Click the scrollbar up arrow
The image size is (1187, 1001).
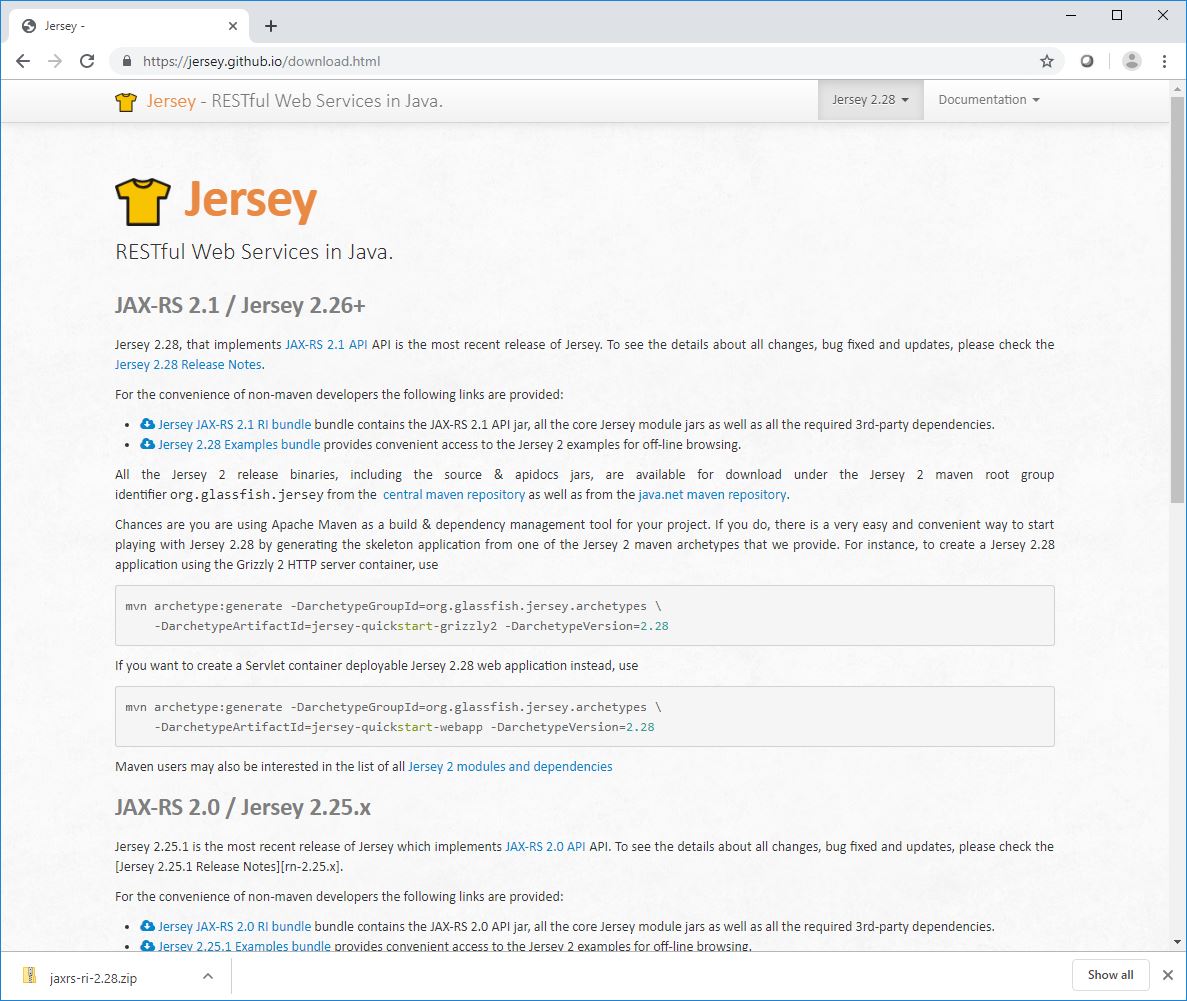[x=1176, y=89]
